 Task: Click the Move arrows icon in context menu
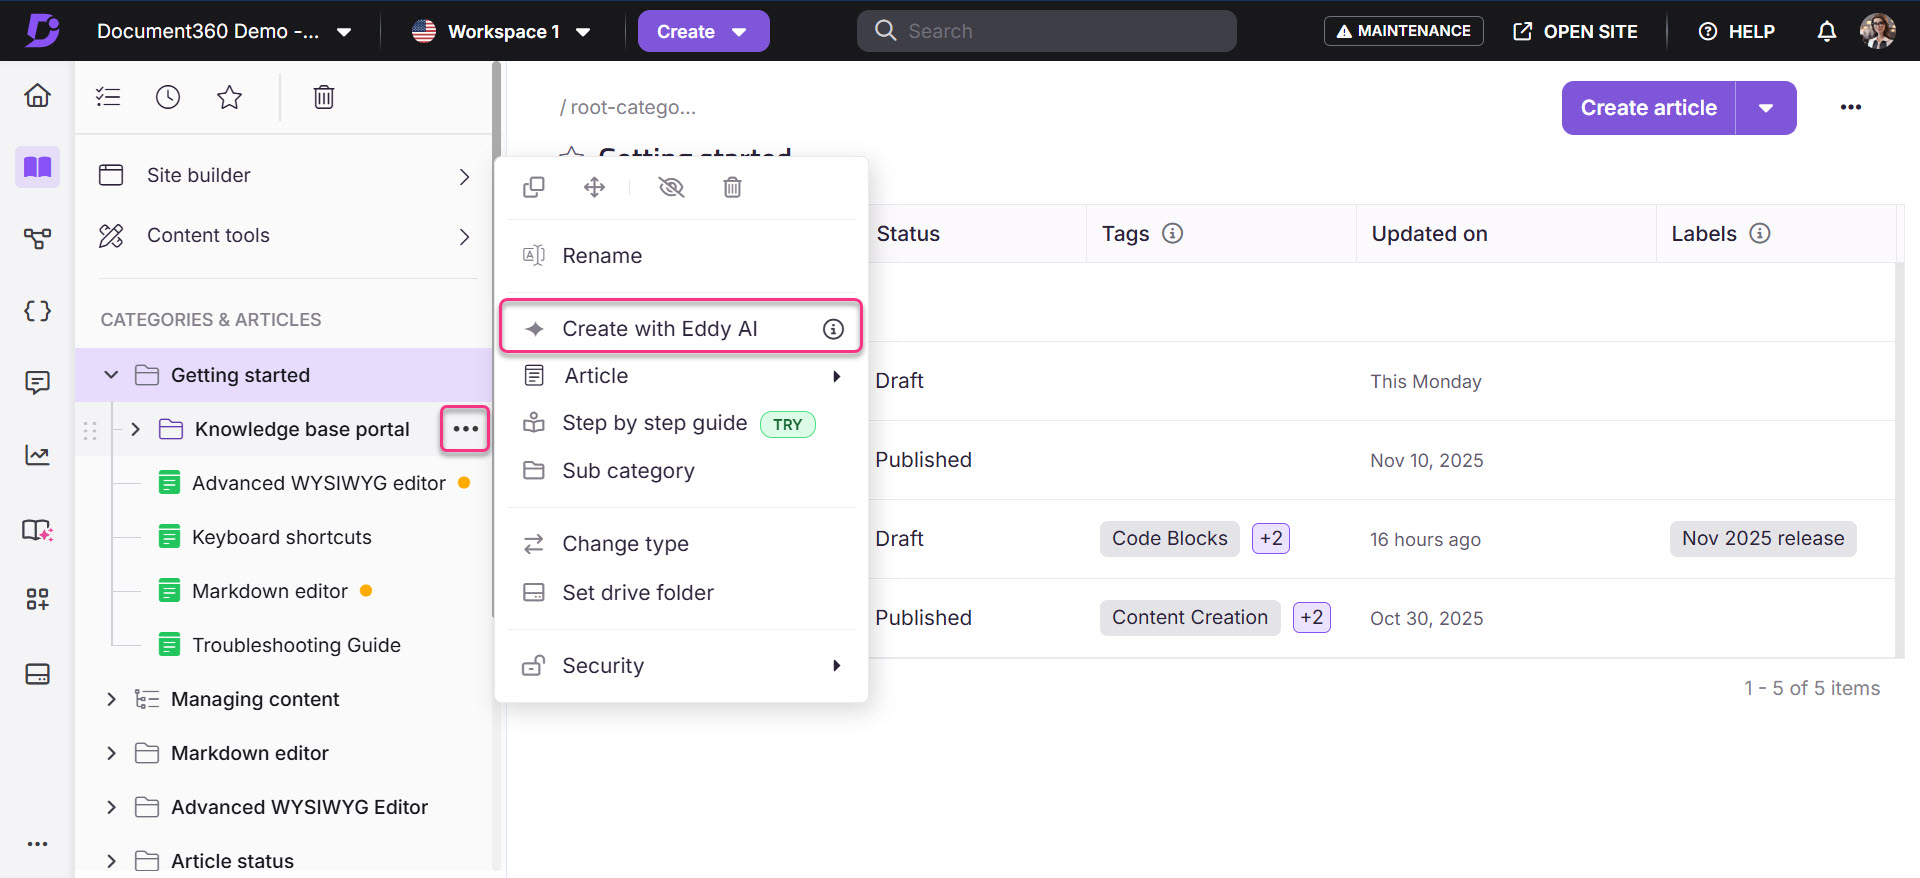pos(594,187)
